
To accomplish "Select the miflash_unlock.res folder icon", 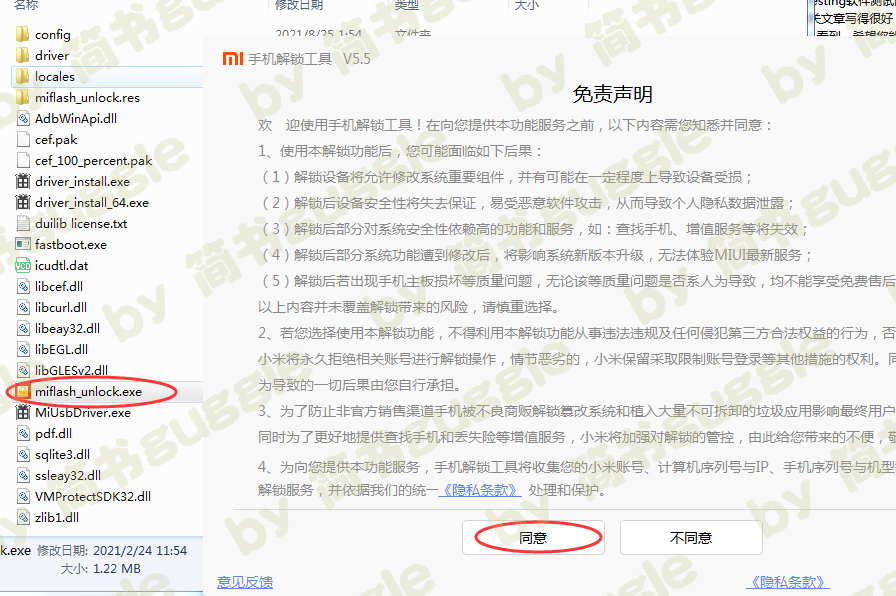I will (23, 98).
